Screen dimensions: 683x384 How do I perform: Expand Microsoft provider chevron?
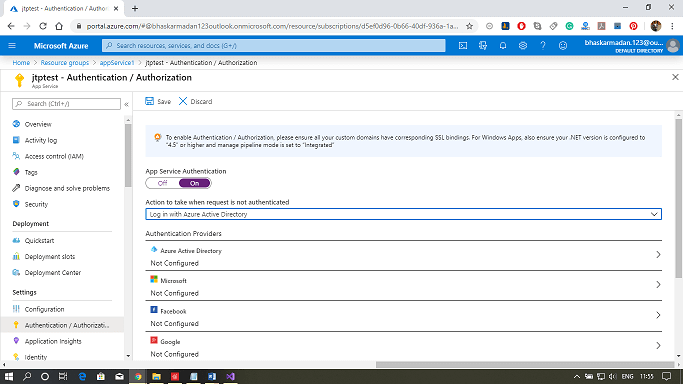(x=658, y=285)
